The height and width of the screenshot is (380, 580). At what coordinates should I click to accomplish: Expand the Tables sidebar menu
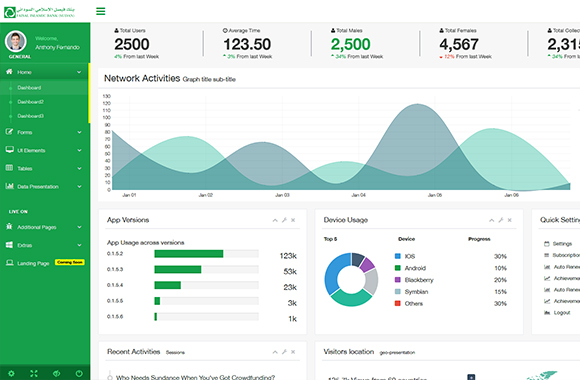pos(44,168)
